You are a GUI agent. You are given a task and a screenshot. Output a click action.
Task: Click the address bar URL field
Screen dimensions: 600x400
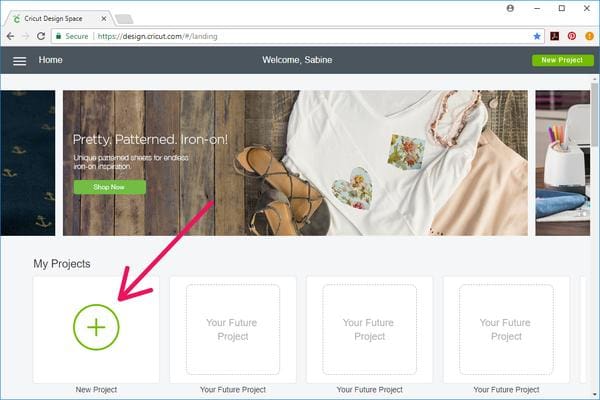click(x=298, y=36)
